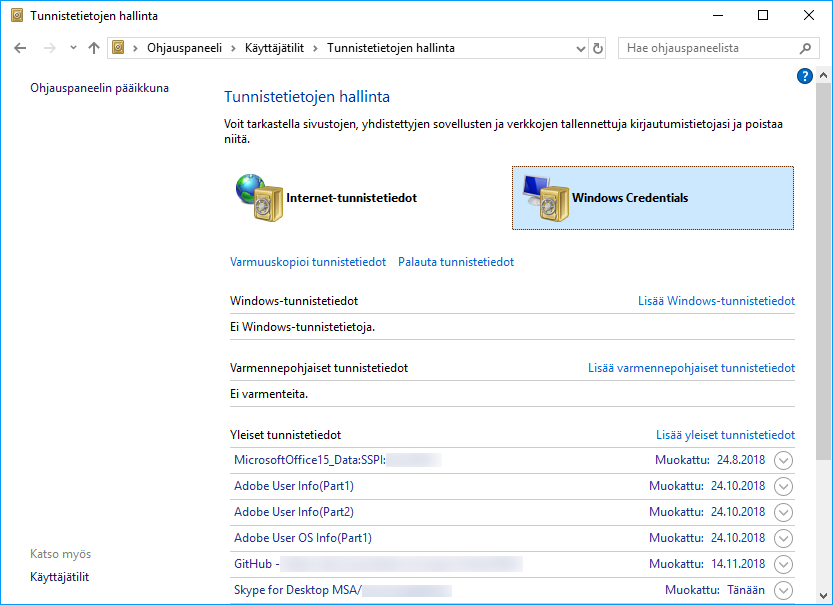
Task: Expand the Adobe User OS Info(Part1) entry
Action: coord(783,538)
